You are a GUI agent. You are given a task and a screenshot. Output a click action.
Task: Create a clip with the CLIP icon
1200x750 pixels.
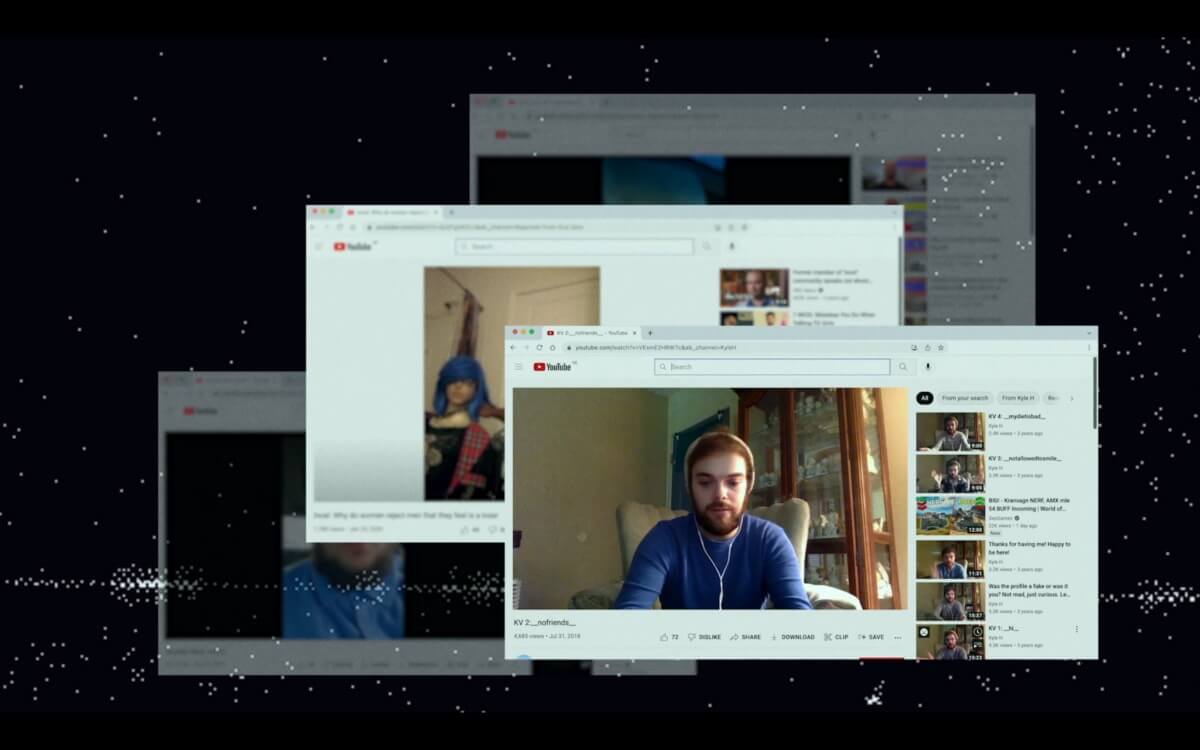pos(838,636)
